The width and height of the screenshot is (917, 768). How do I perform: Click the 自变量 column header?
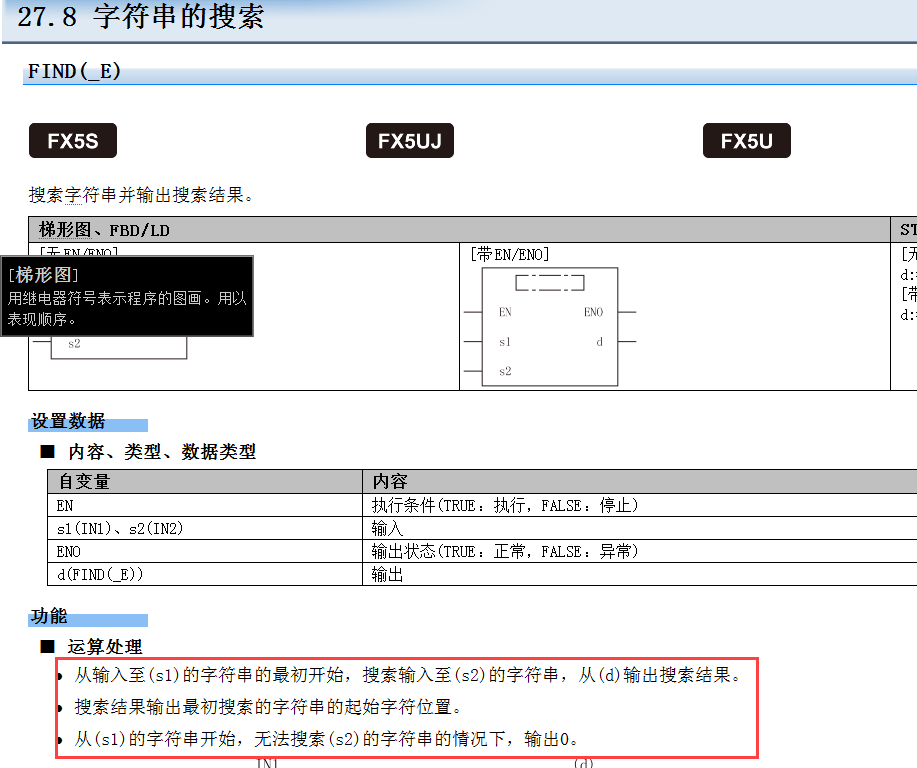click(x=84, y=482)
